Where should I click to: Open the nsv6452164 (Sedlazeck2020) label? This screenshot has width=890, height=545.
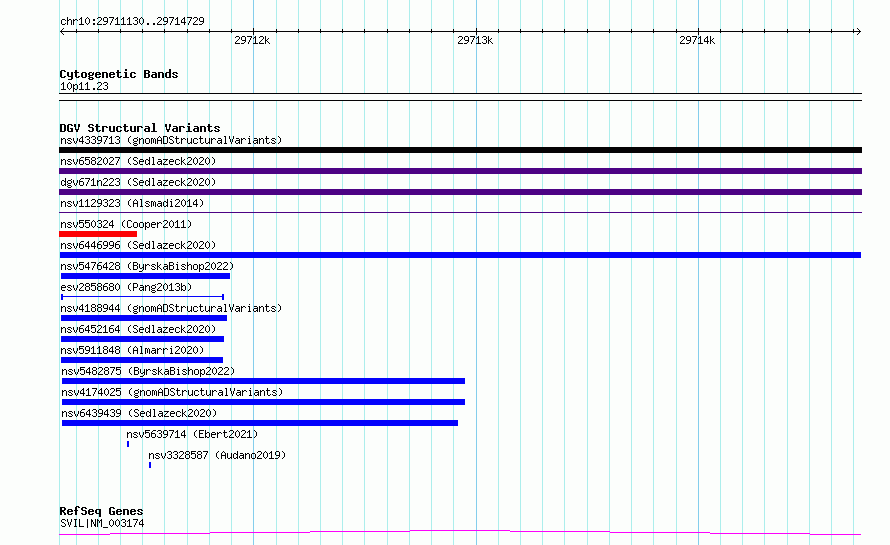[x=138, y=329]
